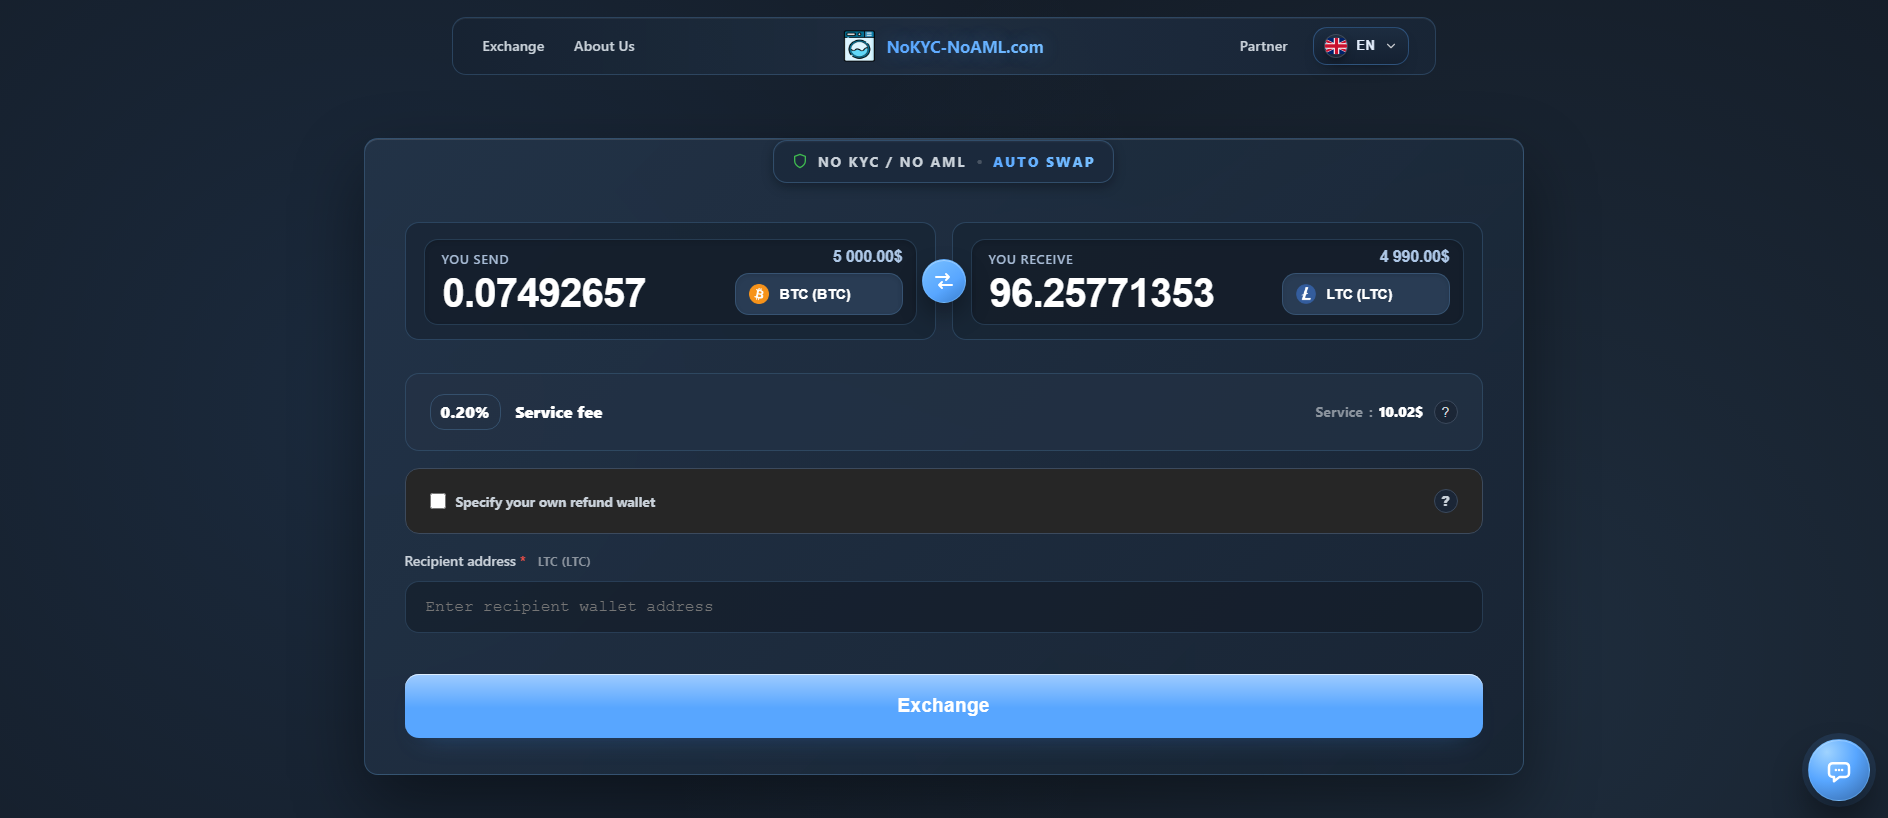Click the YOU RECEIVE label

1030,259
